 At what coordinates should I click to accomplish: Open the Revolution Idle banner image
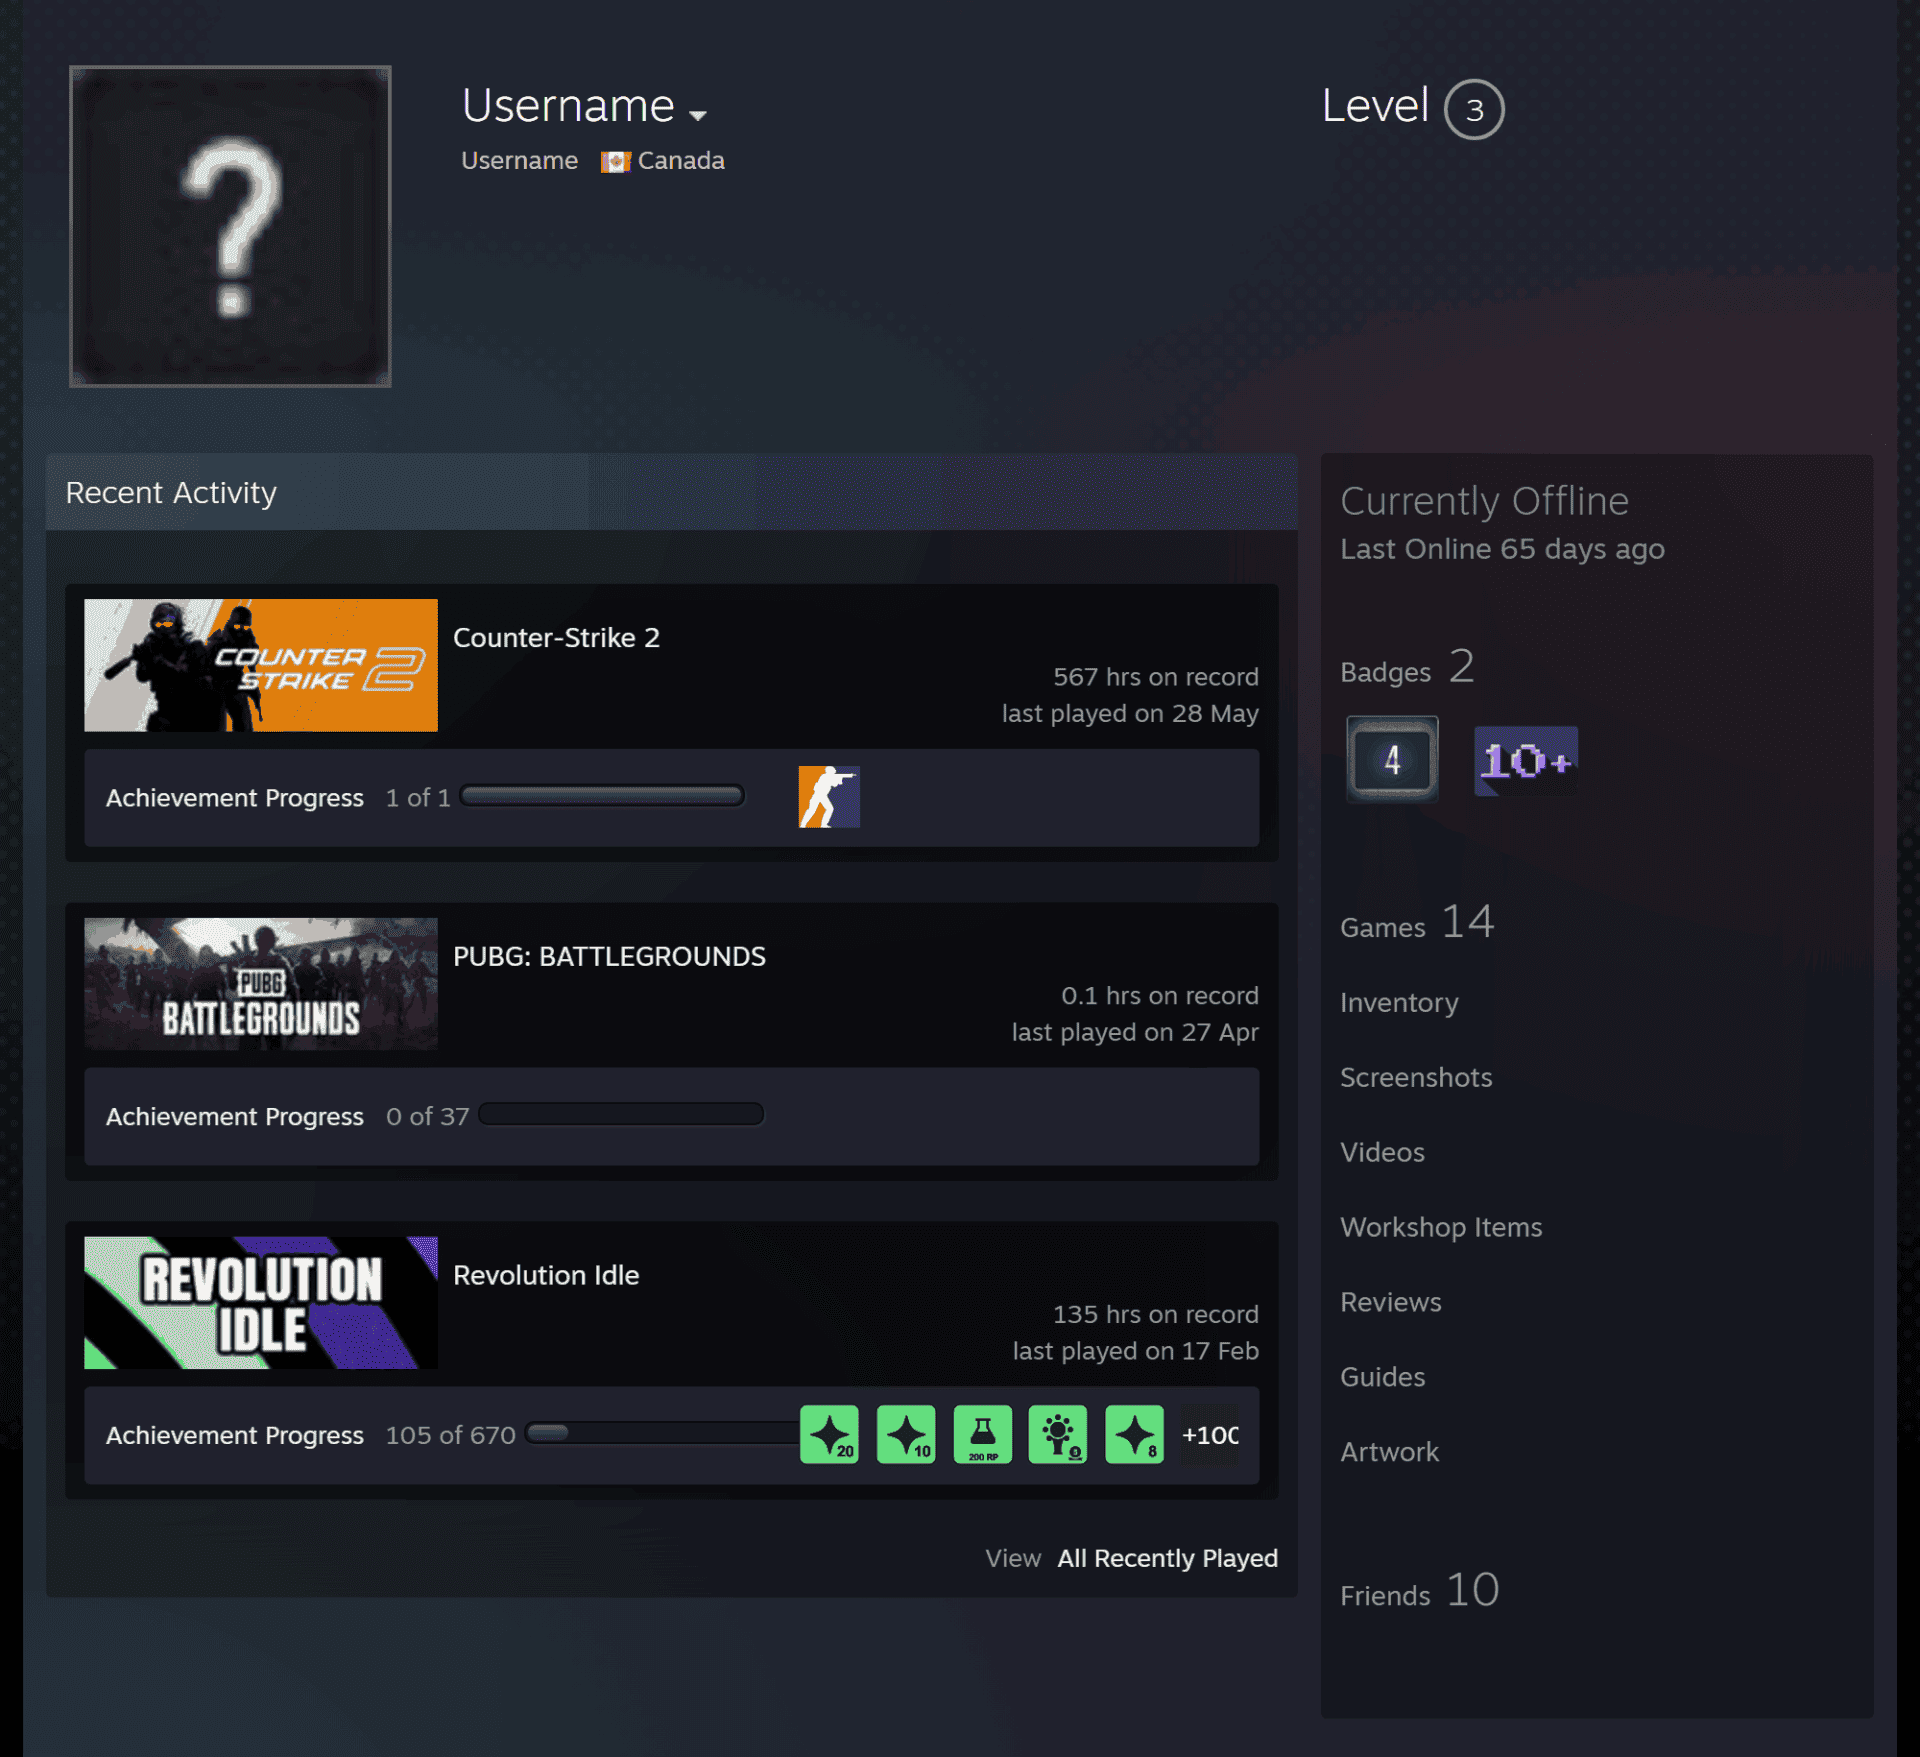(261, 1303)
